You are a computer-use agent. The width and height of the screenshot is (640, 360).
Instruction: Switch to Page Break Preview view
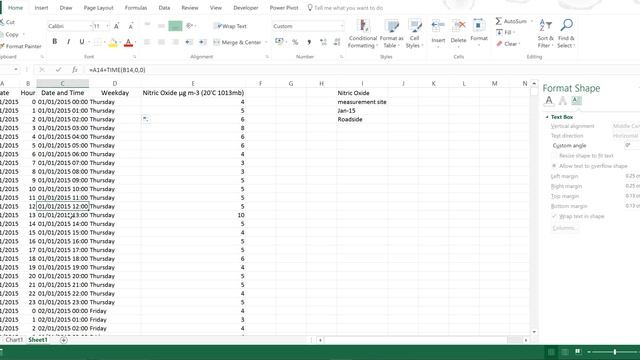coord(578,352)
